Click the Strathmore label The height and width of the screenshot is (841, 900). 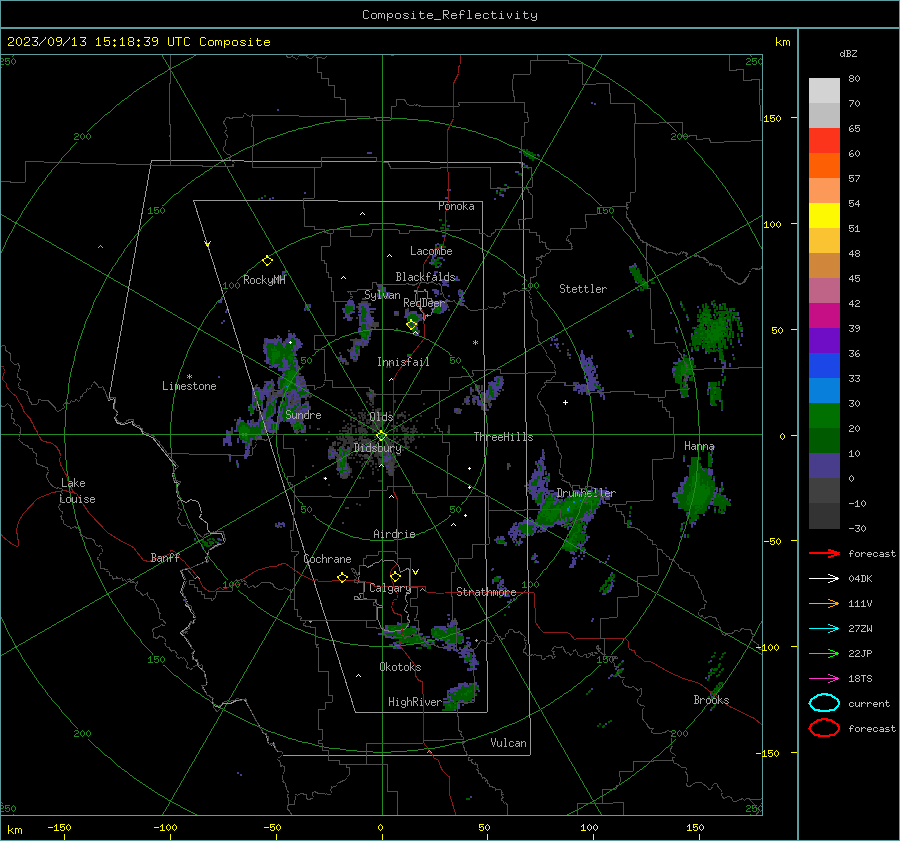coord(486,592)
